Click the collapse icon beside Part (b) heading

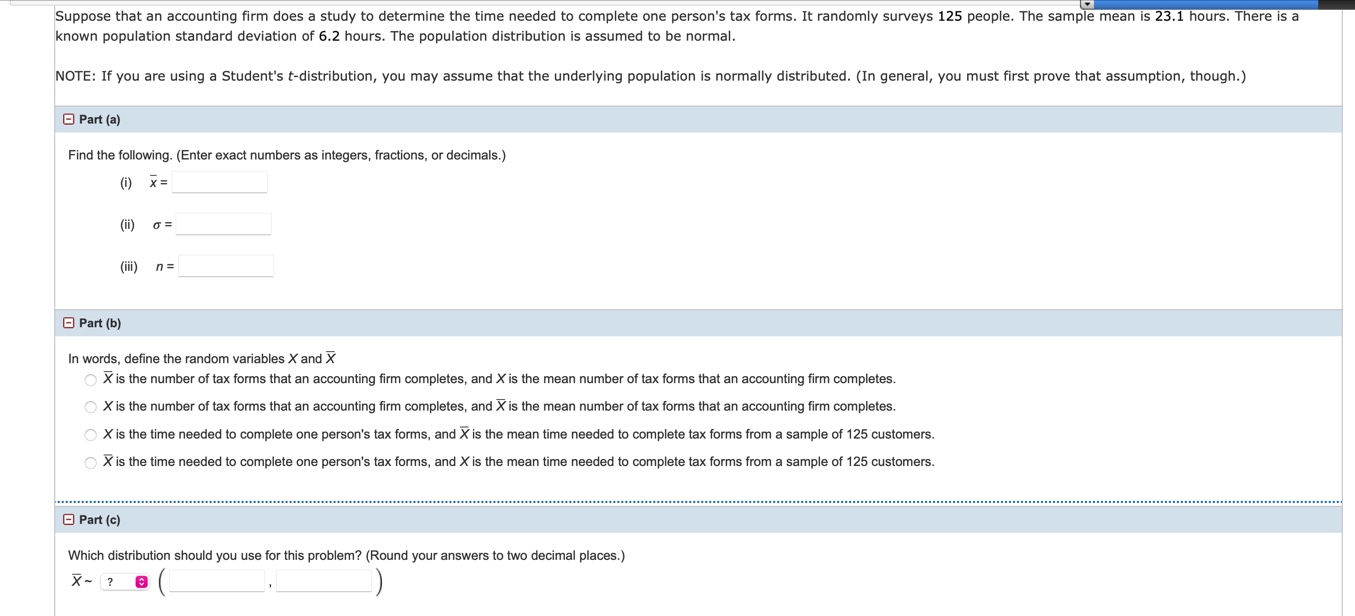(x=68, y=322)
